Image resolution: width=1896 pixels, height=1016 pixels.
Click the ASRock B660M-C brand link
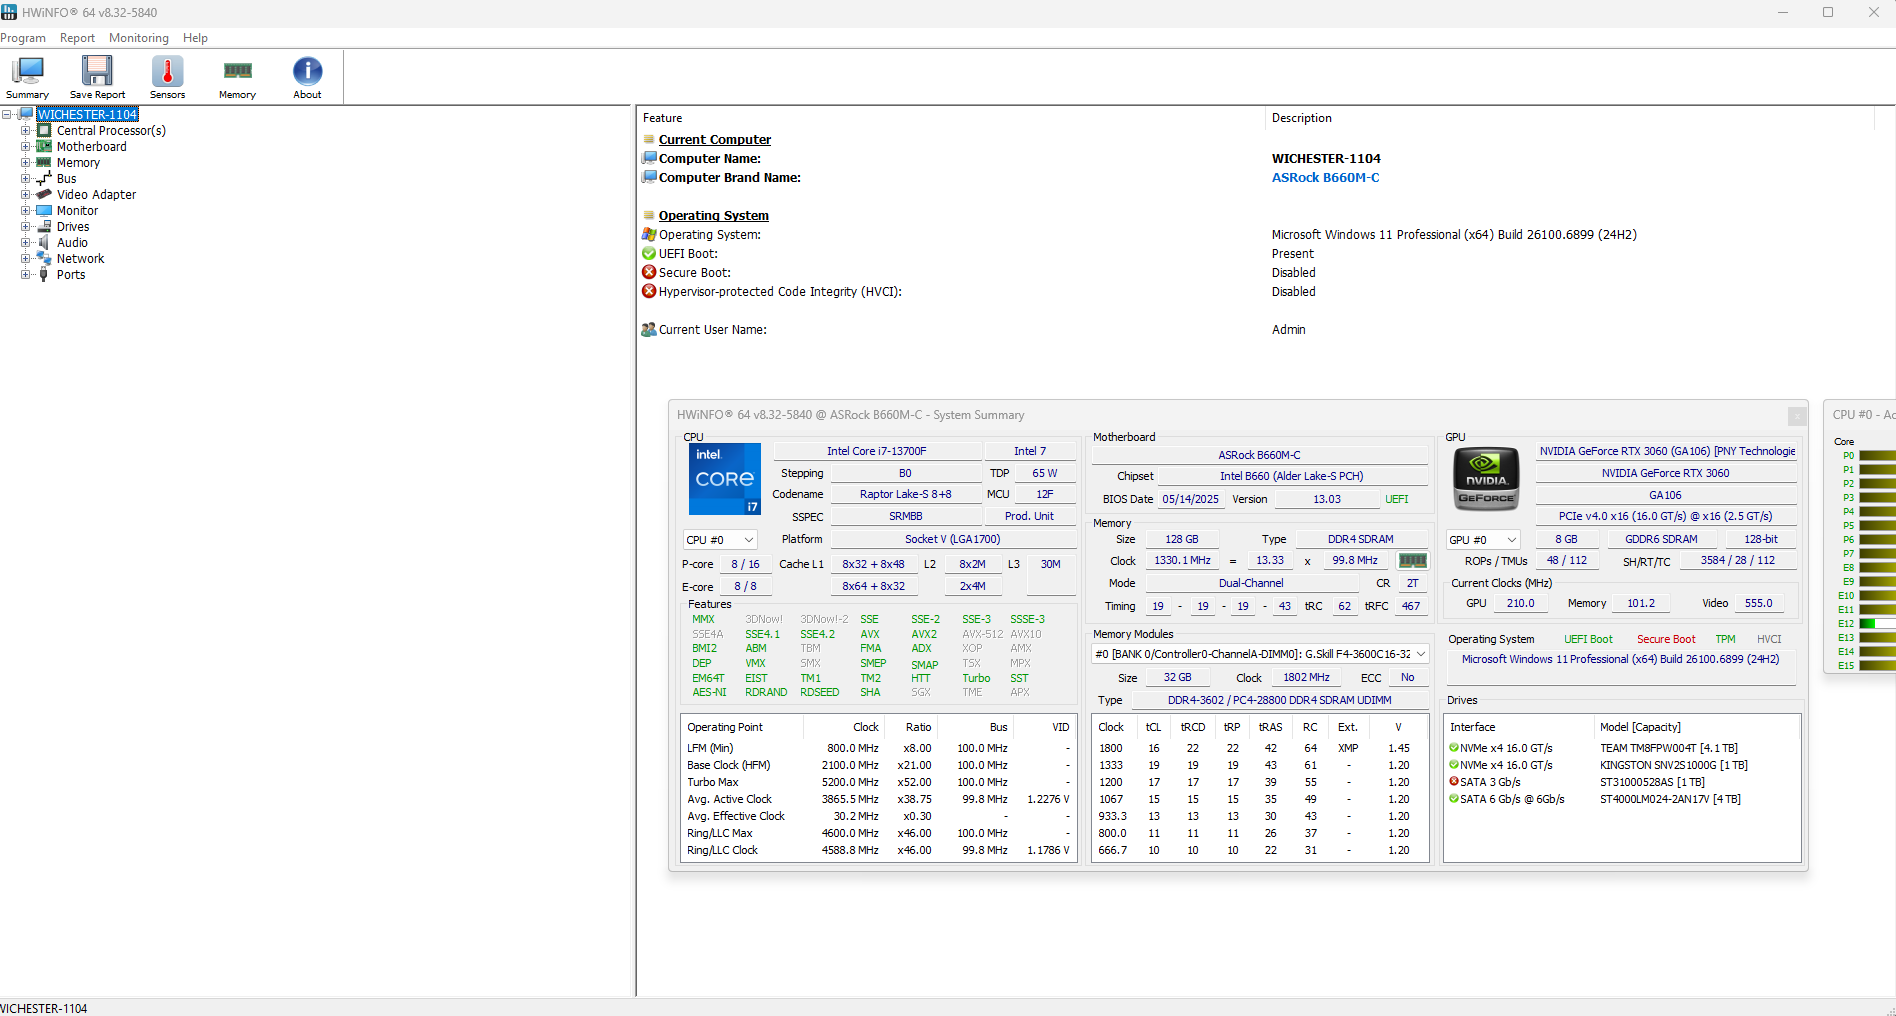[x=1325, y=178]
